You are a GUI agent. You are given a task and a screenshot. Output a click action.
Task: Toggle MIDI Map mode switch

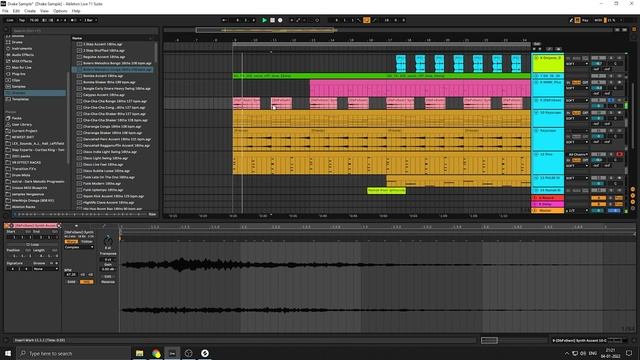[598, 20]
